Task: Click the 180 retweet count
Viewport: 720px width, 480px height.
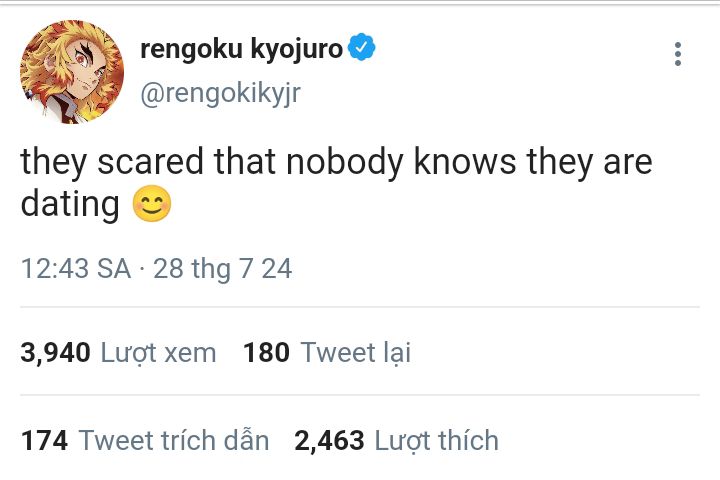Action: [266, 352]
